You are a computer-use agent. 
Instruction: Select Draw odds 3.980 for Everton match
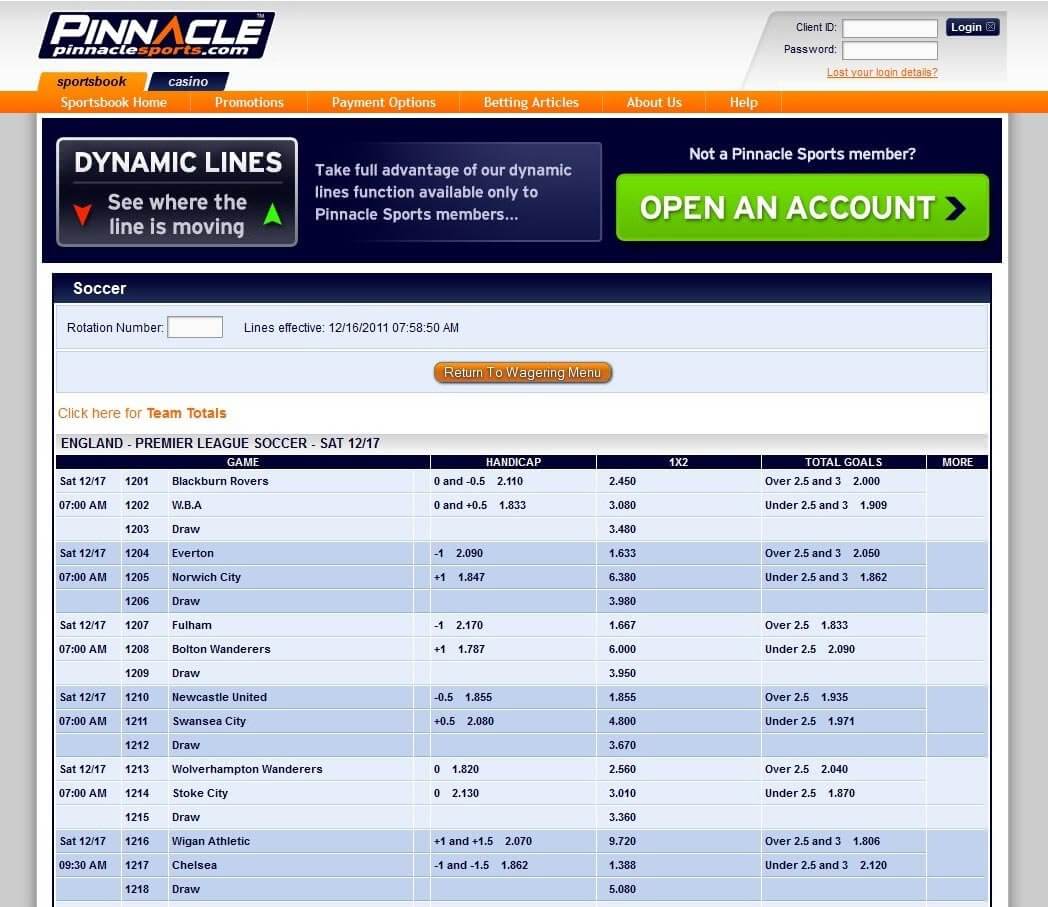click(622, 602)
